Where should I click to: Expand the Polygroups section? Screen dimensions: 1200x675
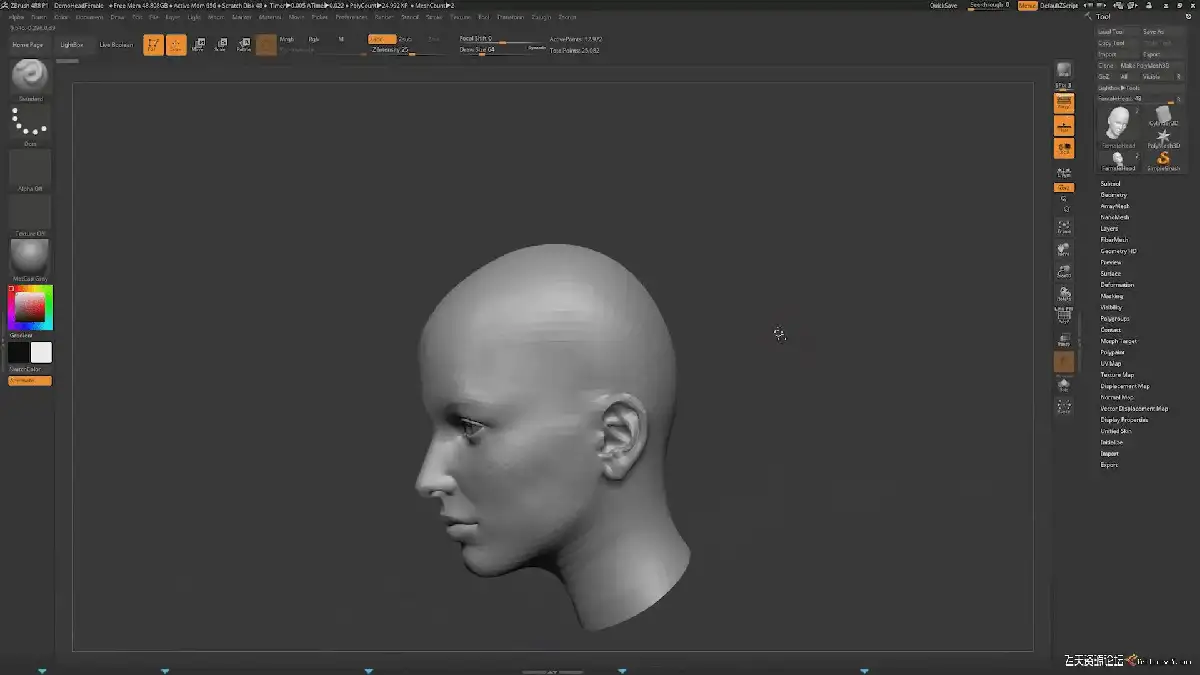pyautogui.click(x=1115, y=318)
